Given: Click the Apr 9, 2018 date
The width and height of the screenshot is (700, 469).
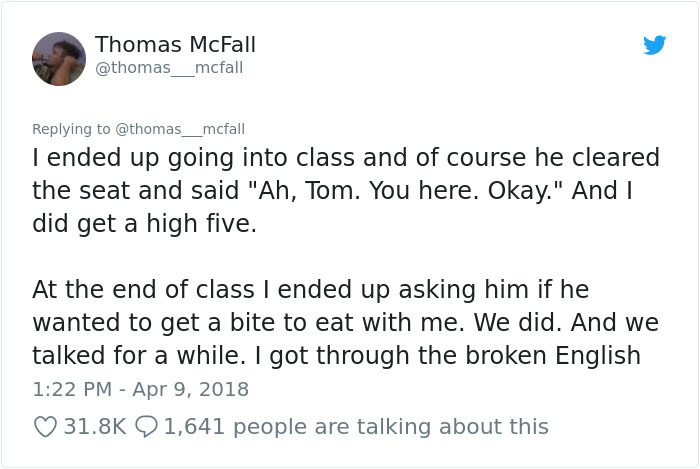Looking at the screenshot, I should (184, 389).
